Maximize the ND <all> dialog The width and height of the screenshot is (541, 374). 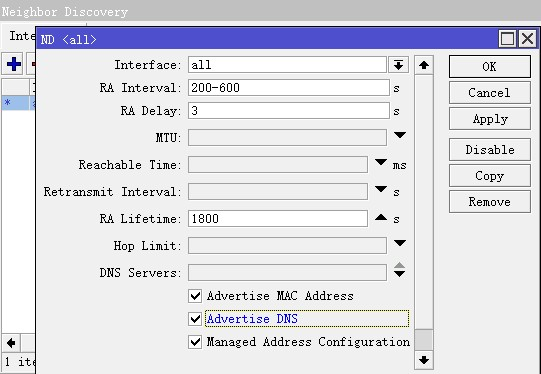click(508, 38)
